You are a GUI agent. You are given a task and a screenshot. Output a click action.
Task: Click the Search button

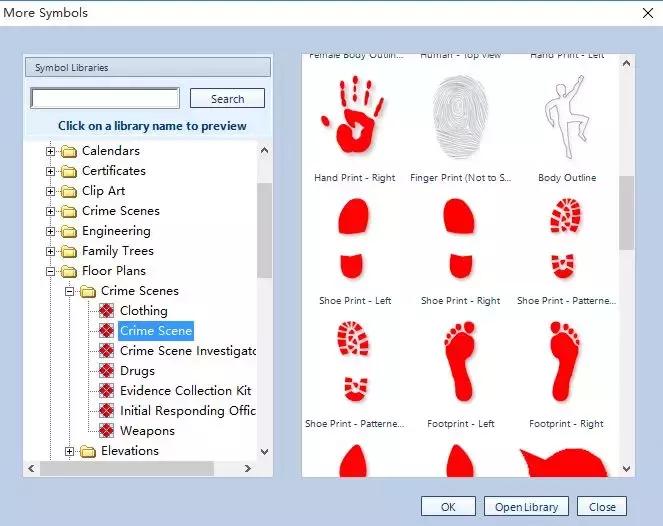(227, 99)
